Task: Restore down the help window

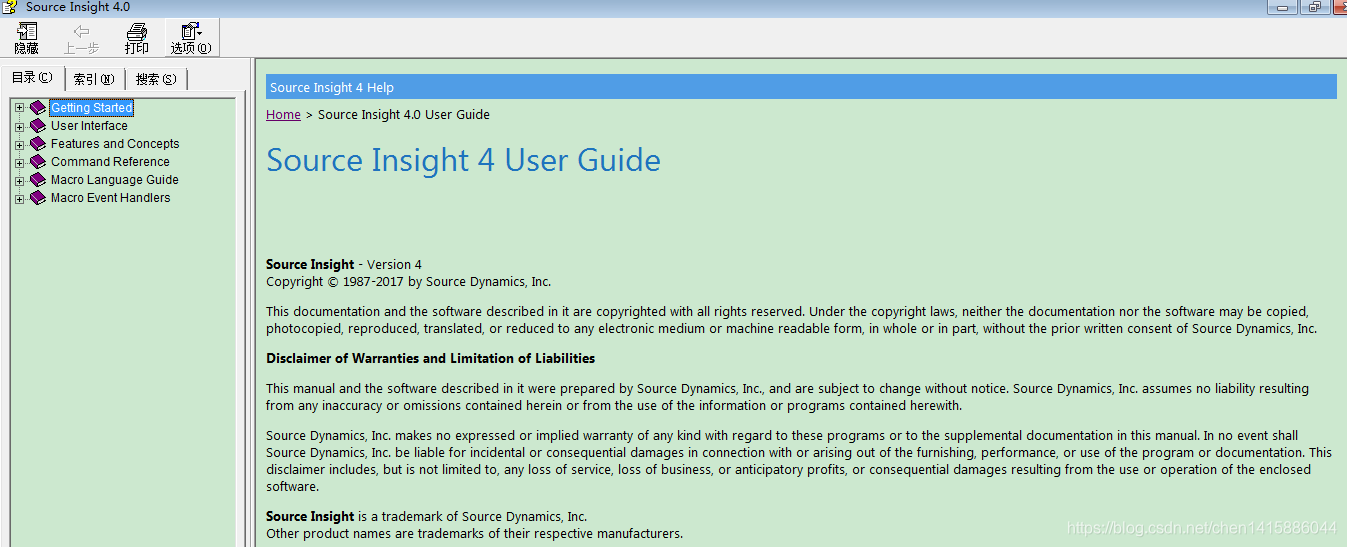Action: coord(1314,6)
